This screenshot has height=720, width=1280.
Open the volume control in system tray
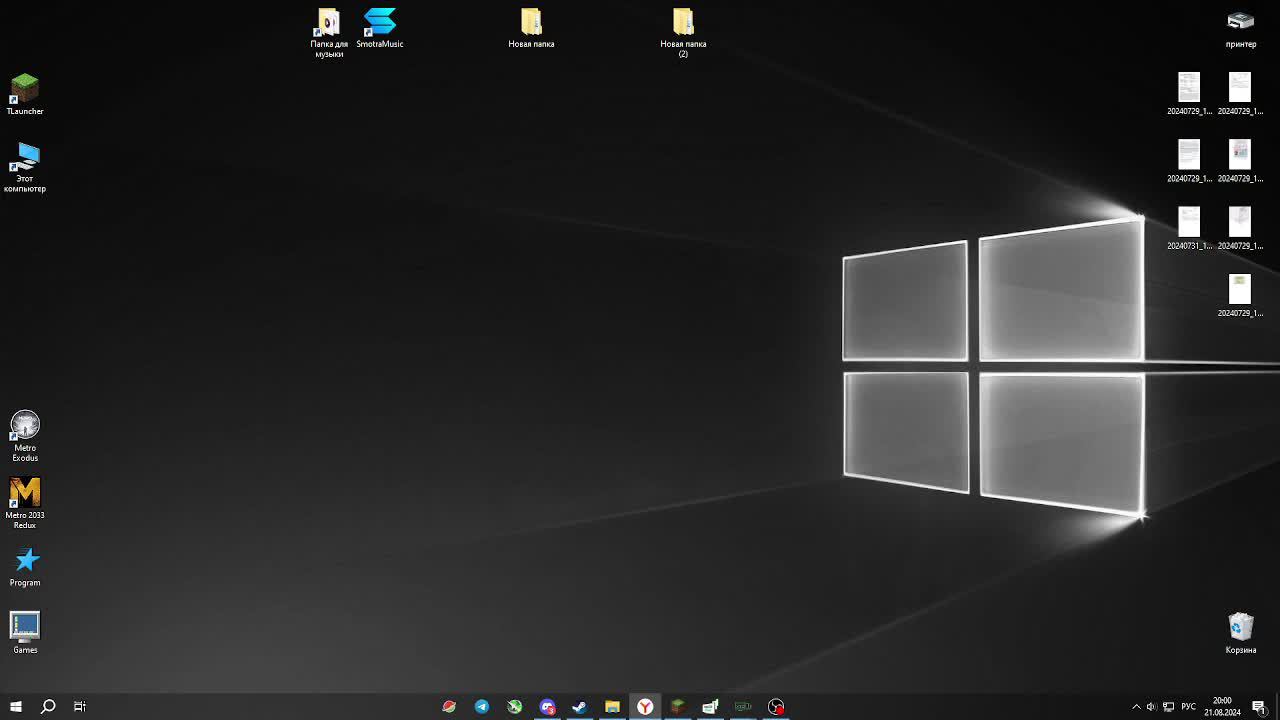(x=1151, y=707)
